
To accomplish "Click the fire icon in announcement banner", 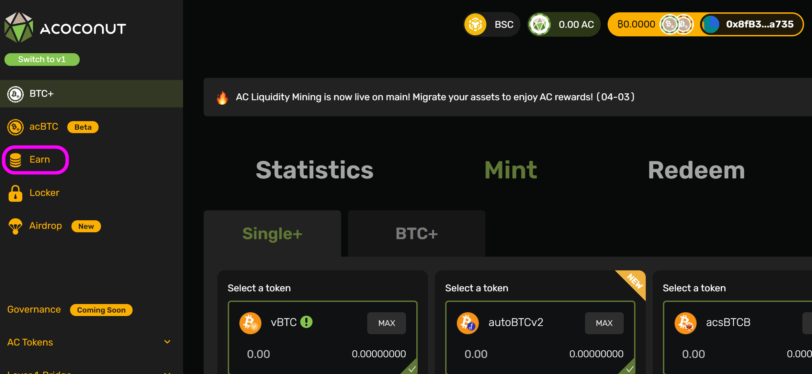I will pos(222,97).
